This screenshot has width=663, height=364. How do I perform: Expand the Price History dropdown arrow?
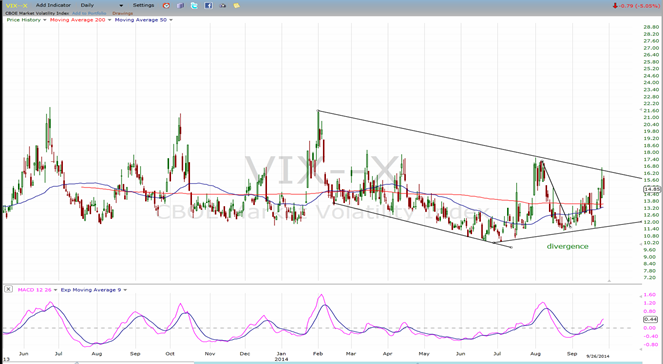(x=44, y=20)
